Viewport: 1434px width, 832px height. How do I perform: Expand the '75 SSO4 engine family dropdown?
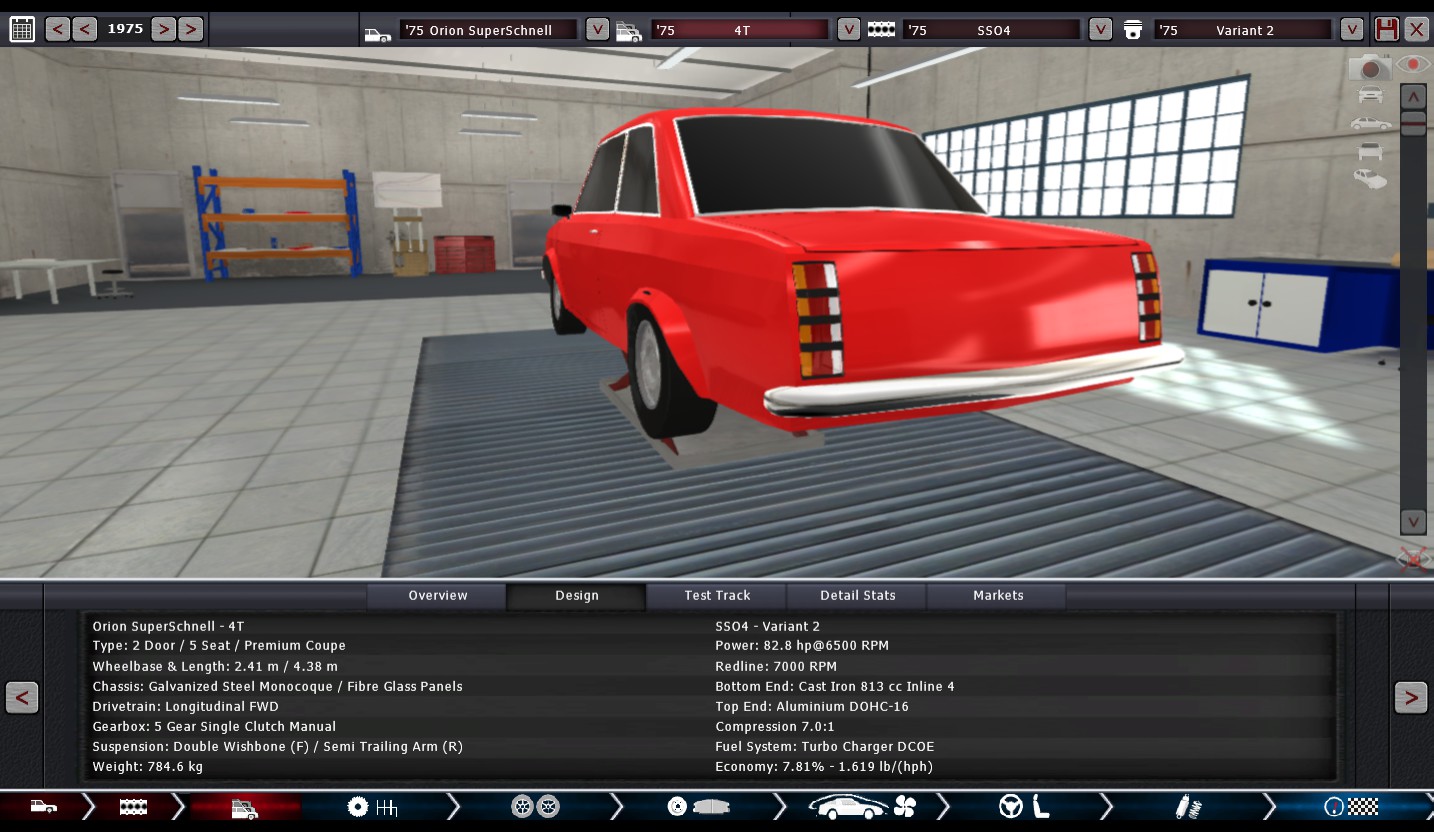pos(1100,29)
